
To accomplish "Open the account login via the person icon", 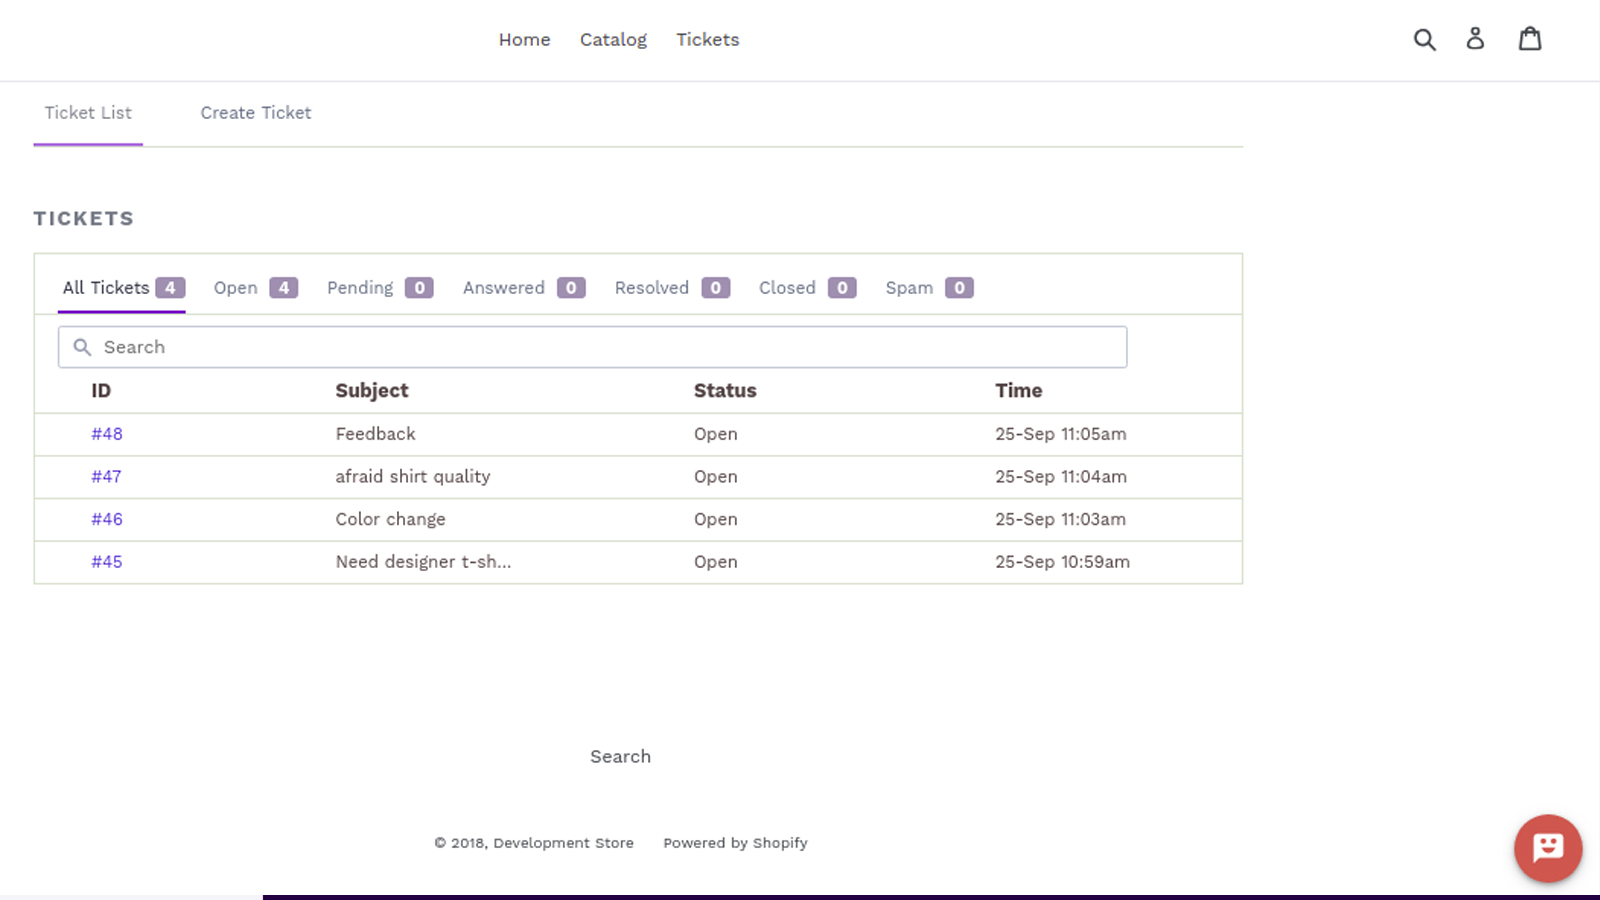I will point(1475,39).
